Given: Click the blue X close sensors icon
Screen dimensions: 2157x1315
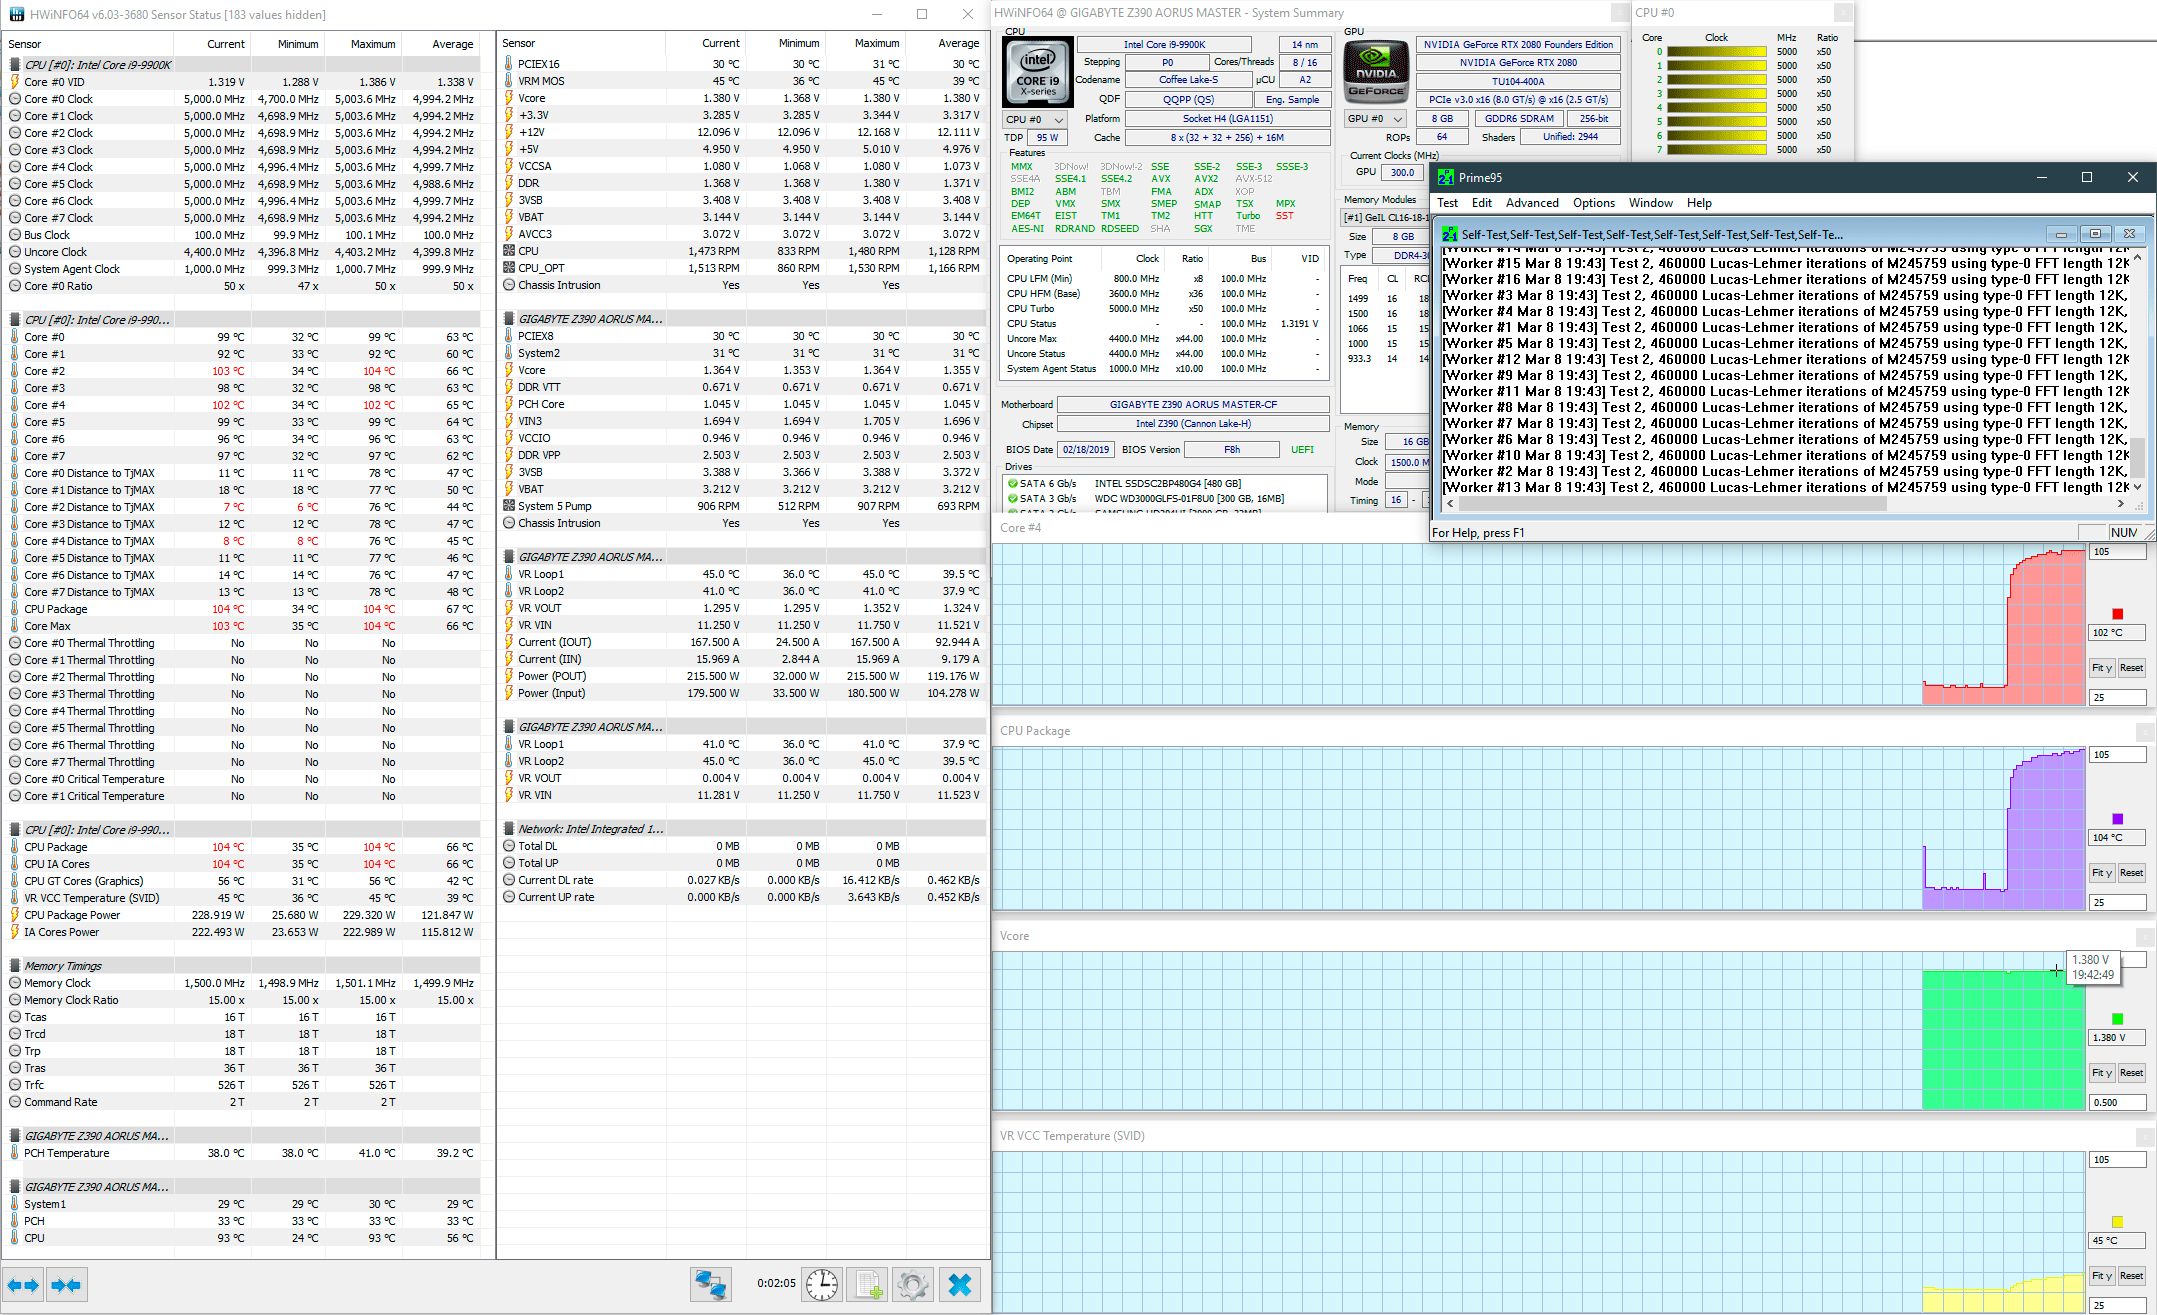Looking at the screenshot, I should (x=959, y=1284).
